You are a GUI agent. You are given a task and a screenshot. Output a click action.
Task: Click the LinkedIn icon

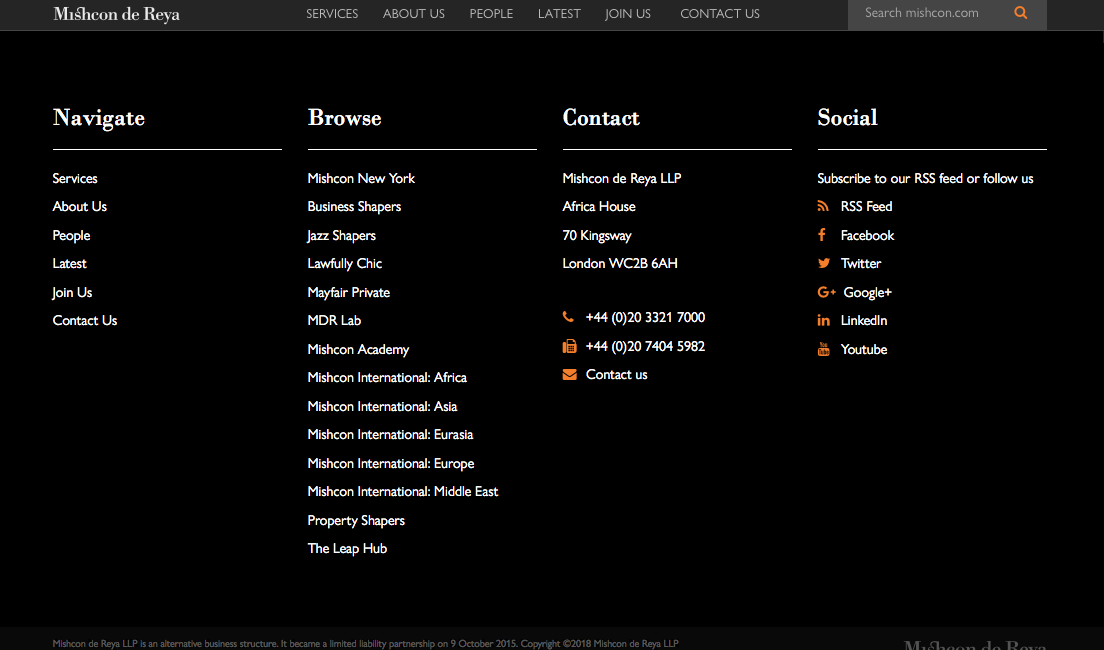(x=823, y=321)
